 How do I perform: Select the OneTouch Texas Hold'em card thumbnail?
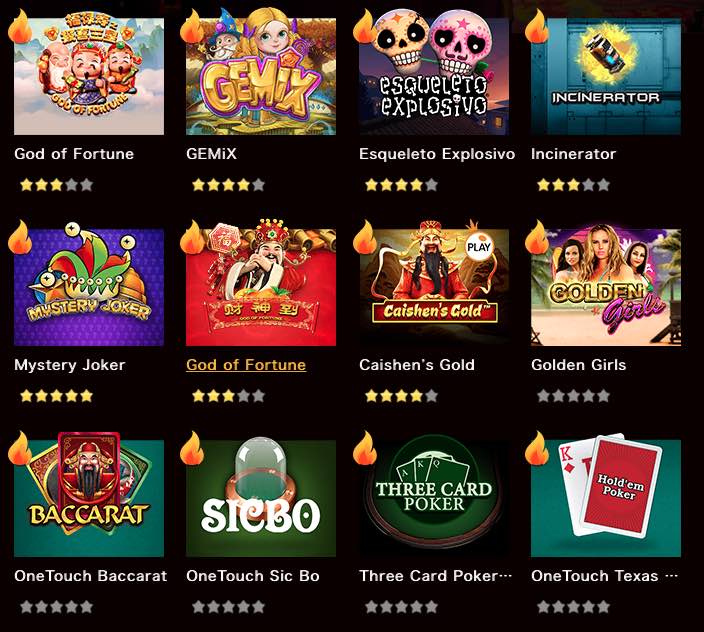point(606,496)
